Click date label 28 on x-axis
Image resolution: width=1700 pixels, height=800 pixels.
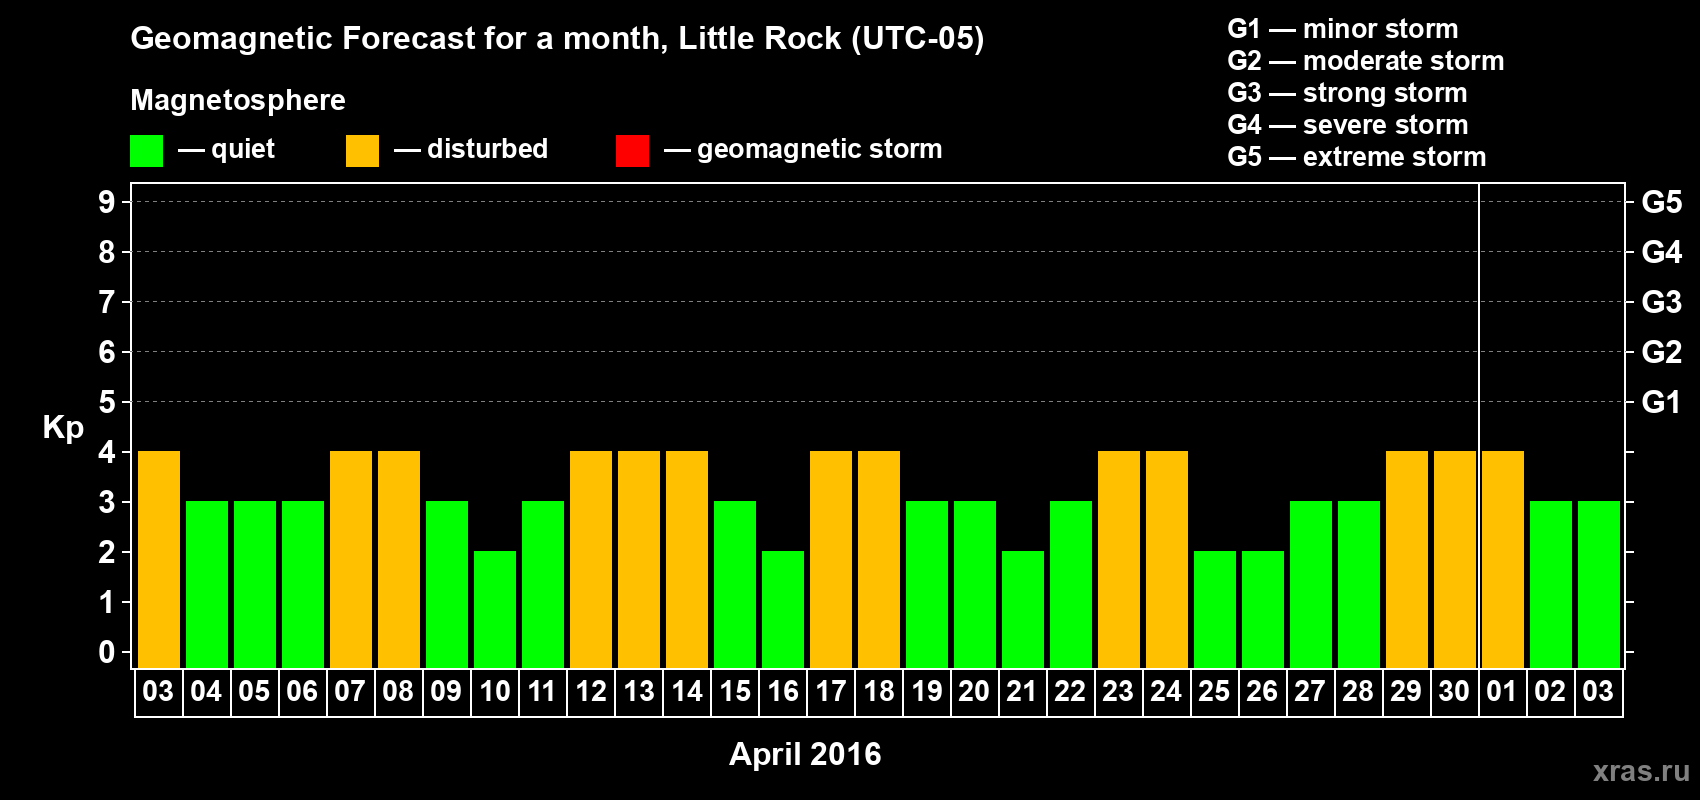coord(1358,692)
